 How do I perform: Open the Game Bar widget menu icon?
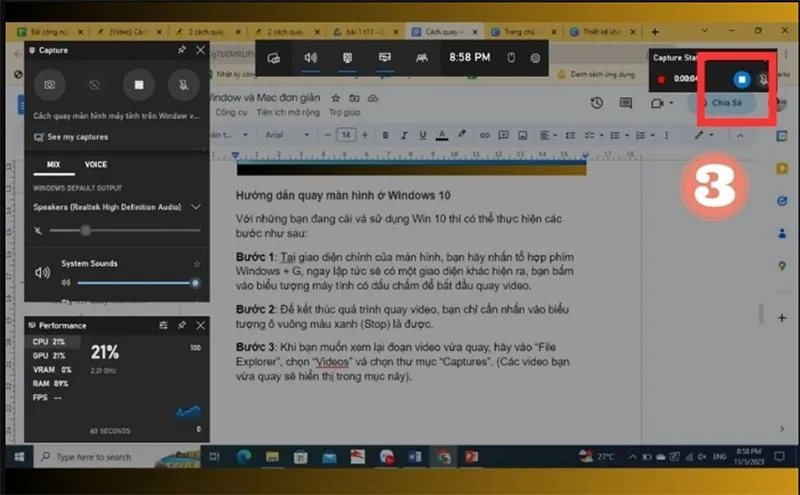pos(273,58)
